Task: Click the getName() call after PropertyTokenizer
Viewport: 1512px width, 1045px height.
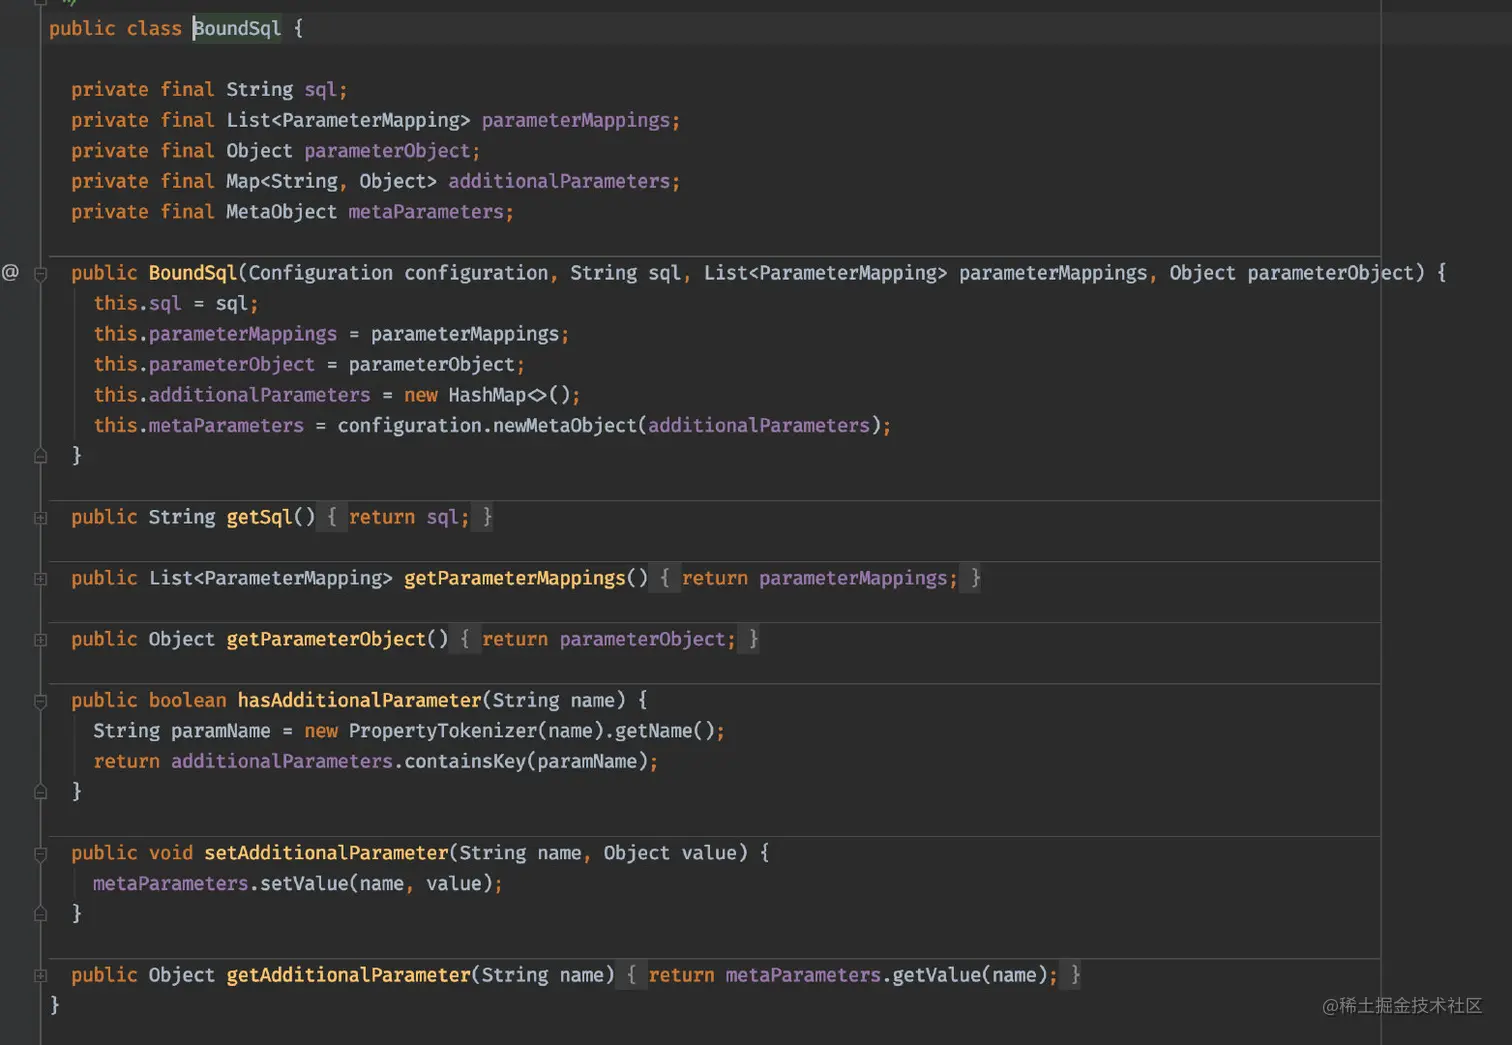Action: pyautogui.click(x=665, y=731)
